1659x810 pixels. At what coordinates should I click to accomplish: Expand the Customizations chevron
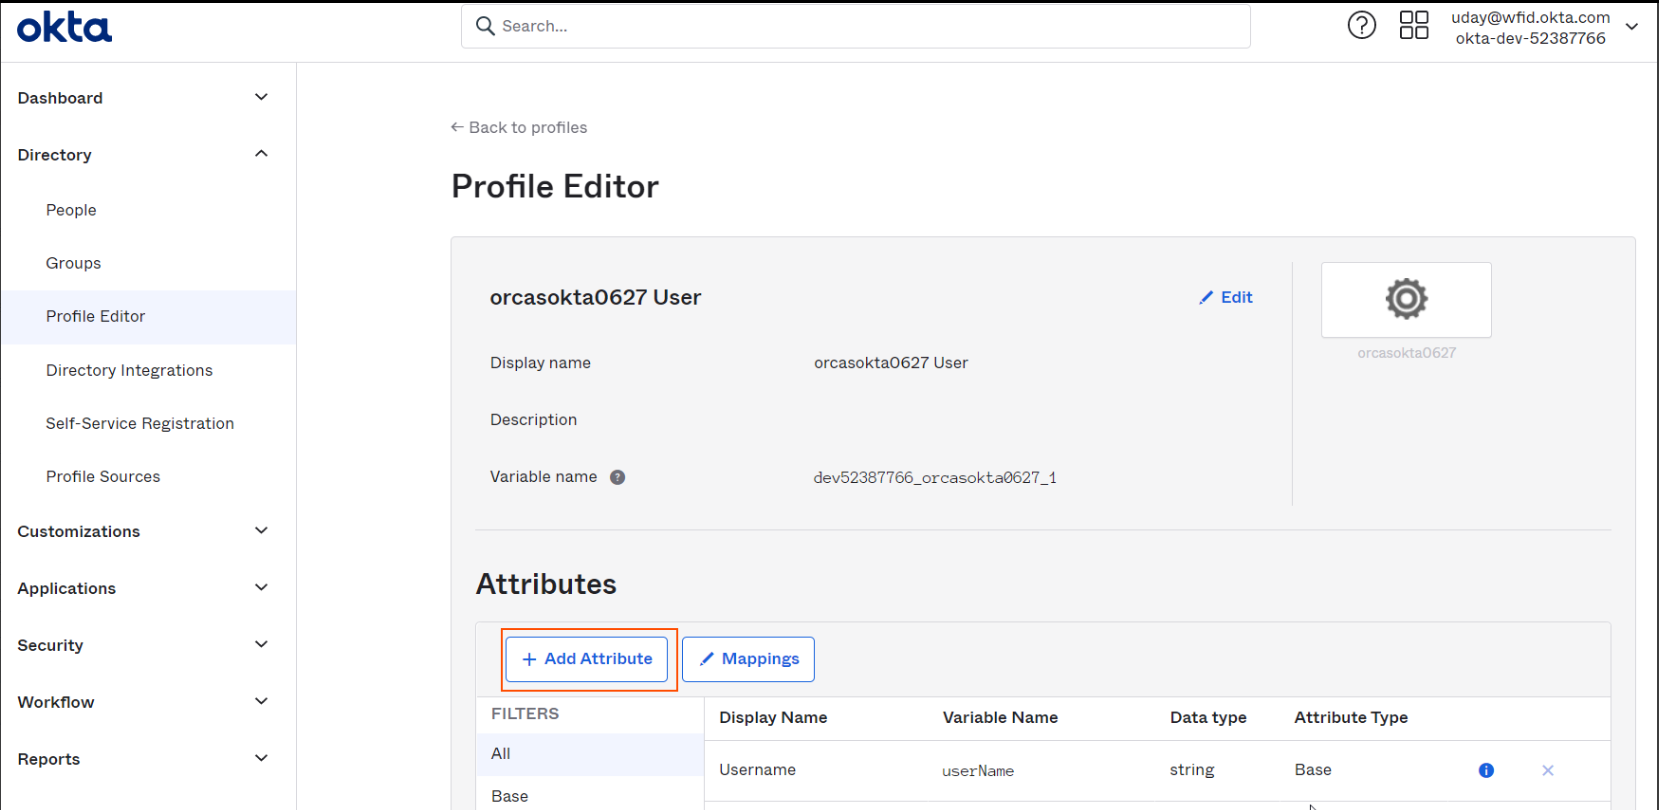tap(261, 530)
